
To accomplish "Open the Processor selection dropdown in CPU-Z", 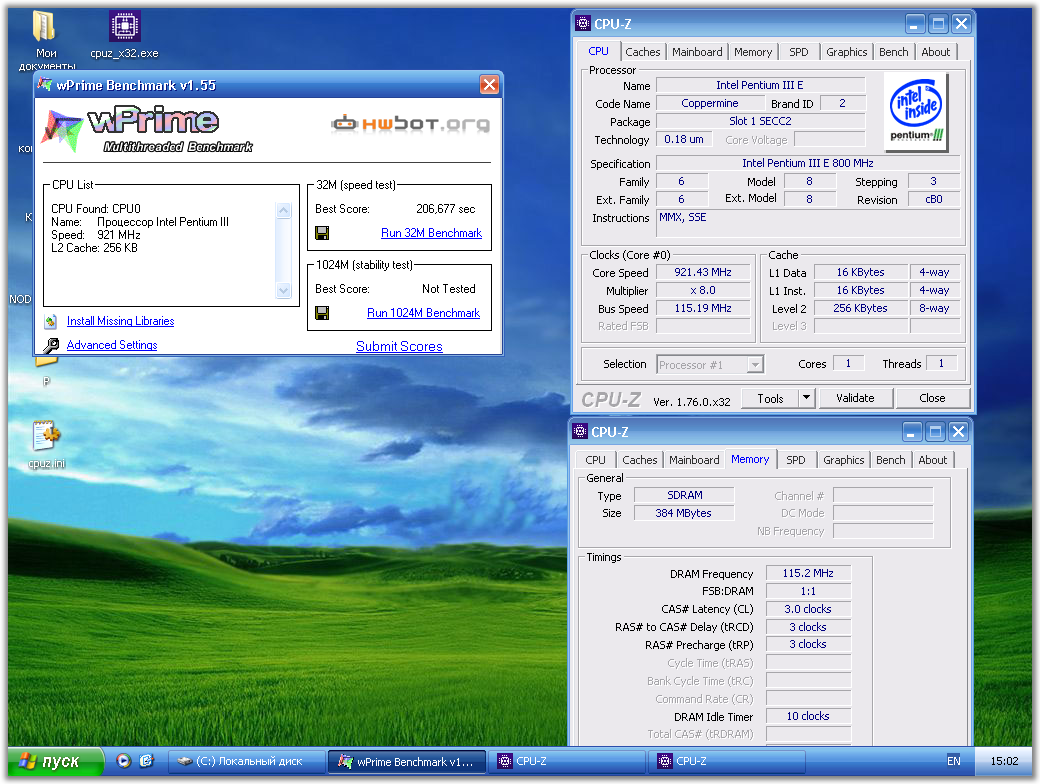I will [755, 365].
